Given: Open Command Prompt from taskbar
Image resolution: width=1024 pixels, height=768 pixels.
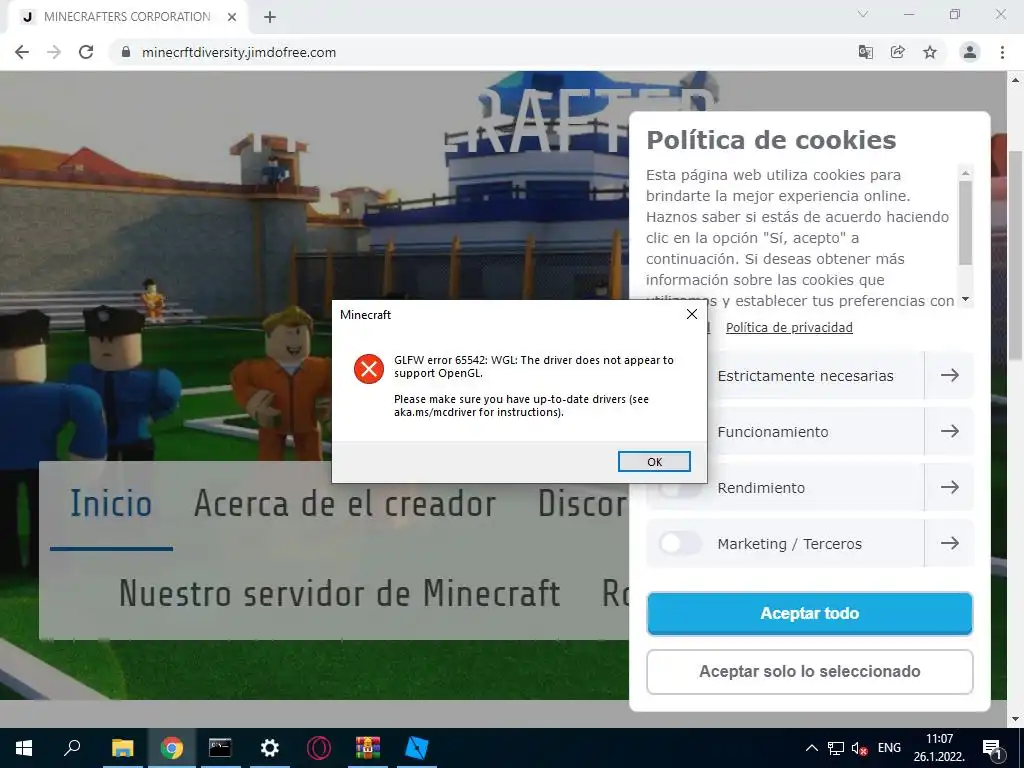Looking at the screenshot, I should point(220,748).
